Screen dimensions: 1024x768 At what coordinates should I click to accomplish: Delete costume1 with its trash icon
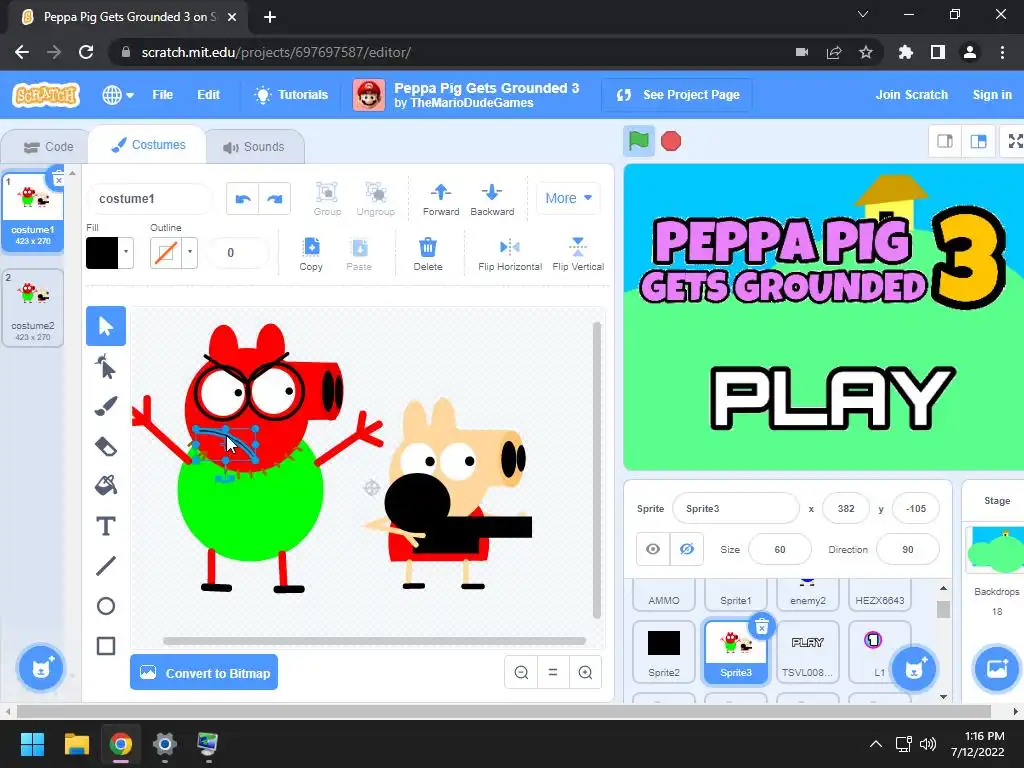pos(58,180)
